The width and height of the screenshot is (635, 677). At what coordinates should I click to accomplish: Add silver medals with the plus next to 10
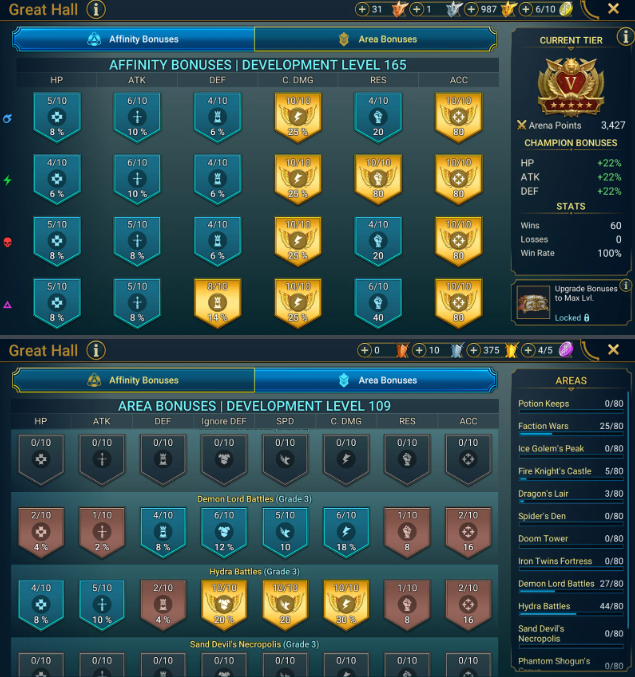419,350
